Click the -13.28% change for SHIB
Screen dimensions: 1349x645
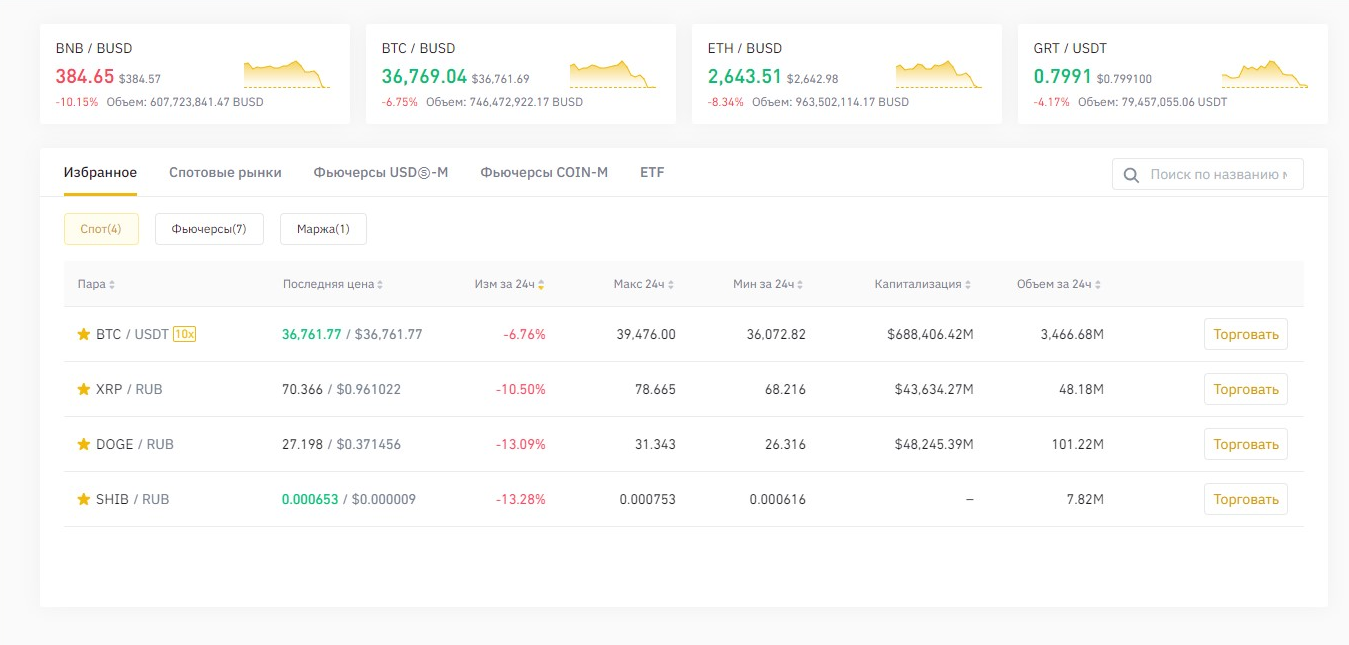click(x=521, y=499)
